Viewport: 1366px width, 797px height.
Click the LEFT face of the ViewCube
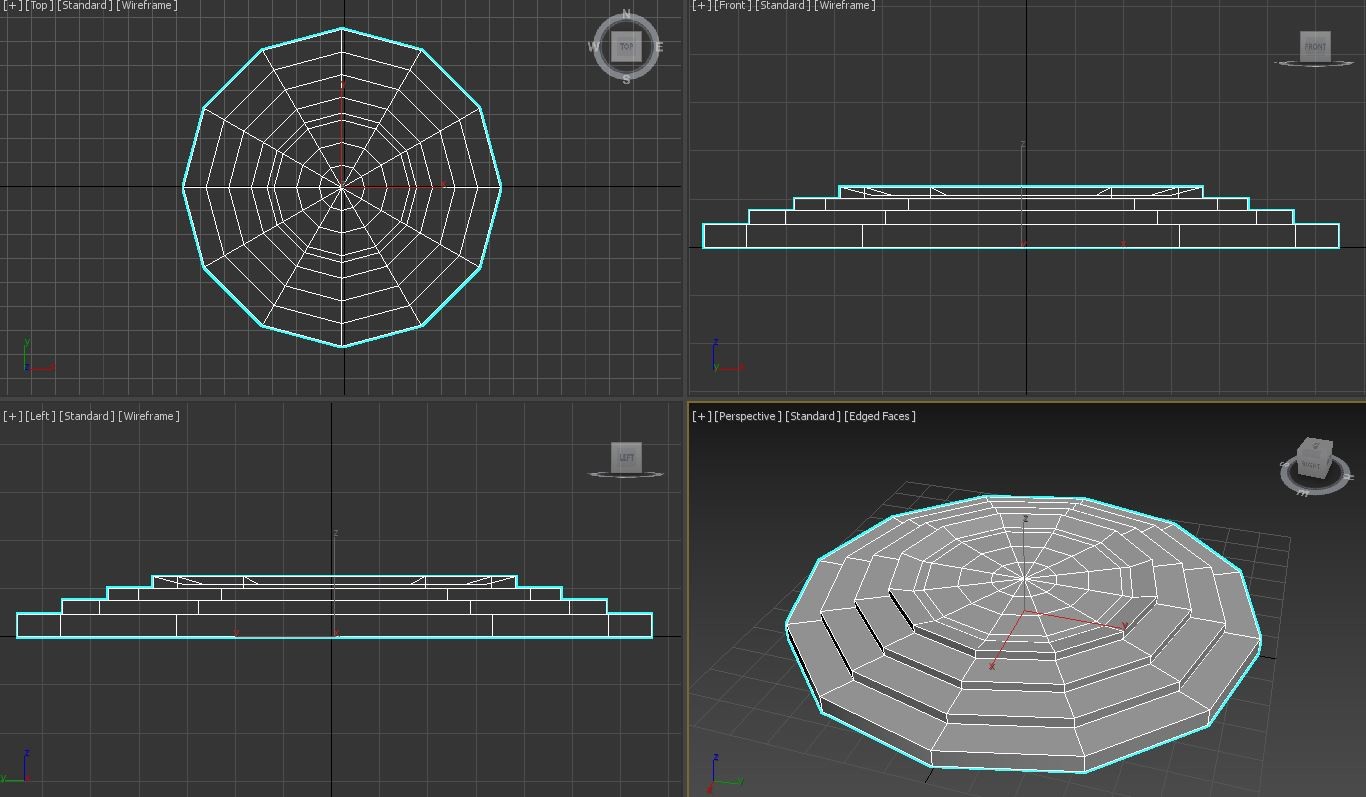point(626,457)
